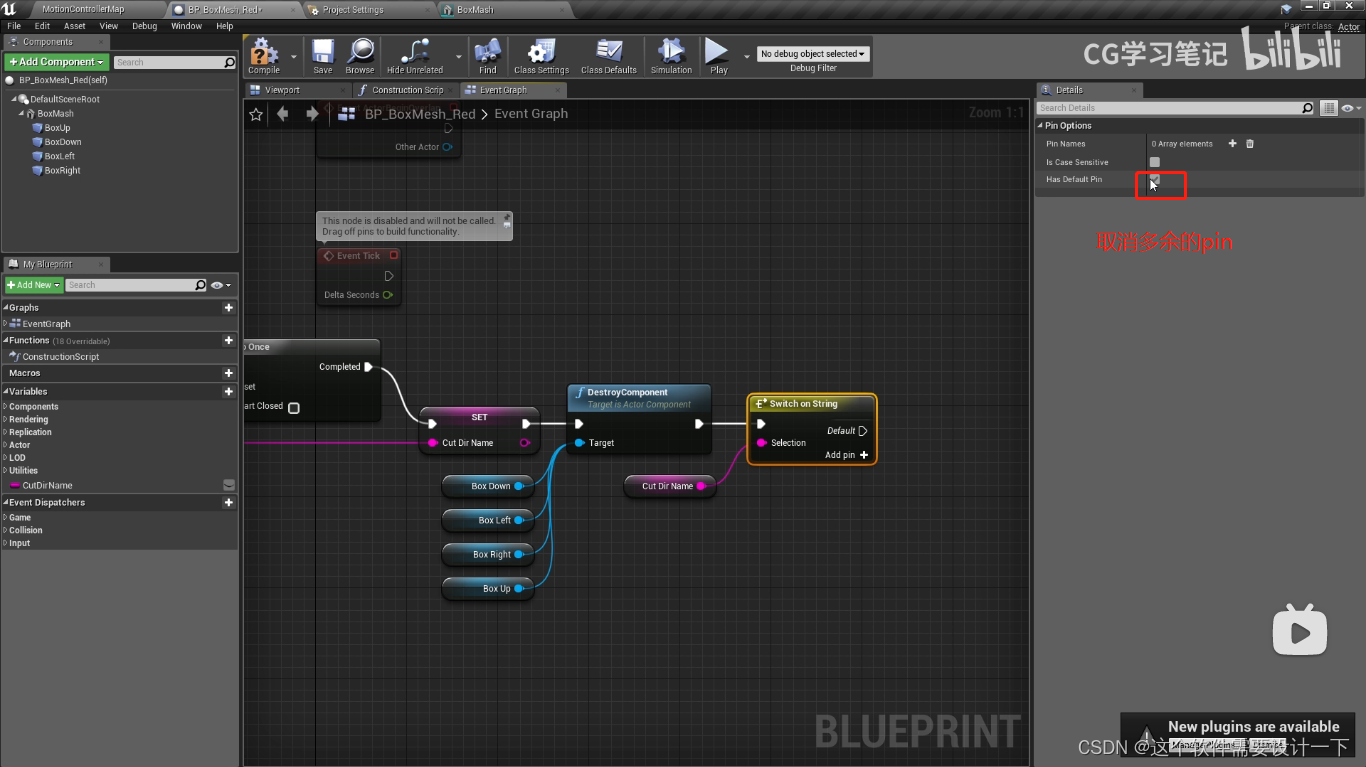Select the EventGraph entry in Graphs
Image resolution: width=1366 pixels, height=767 pixels.
coord(46,324)
